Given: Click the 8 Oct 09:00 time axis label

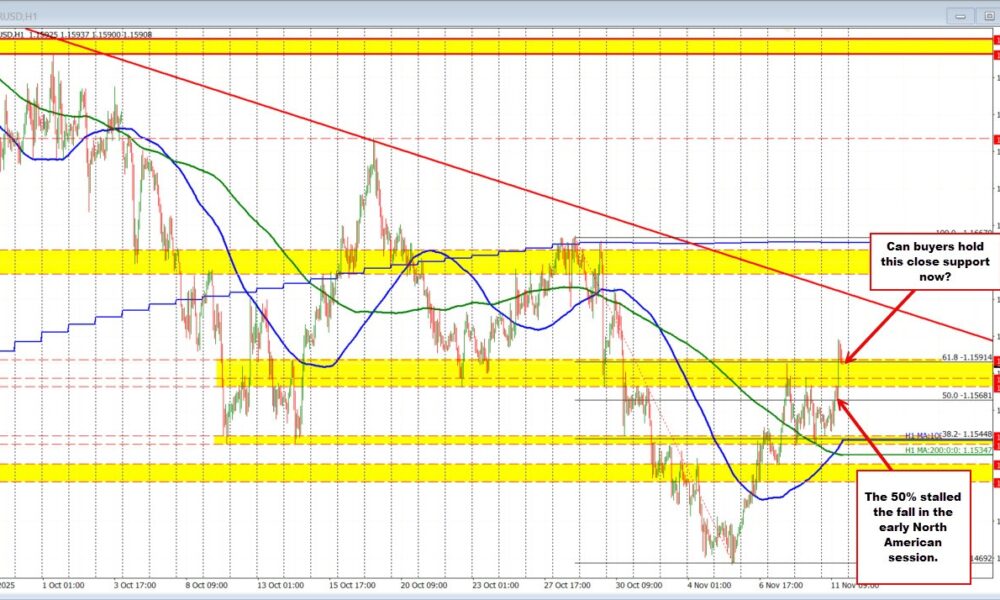Looking at the screenshot, I should pos(206,585).
